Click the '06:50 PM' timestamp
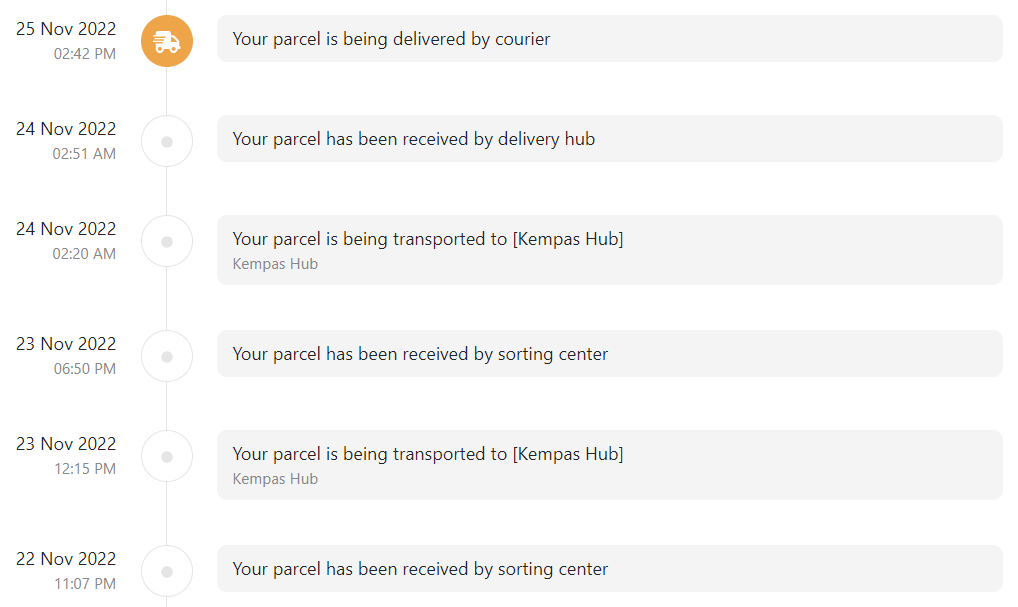Screen dimensions: 1018x607 [85, 369]
